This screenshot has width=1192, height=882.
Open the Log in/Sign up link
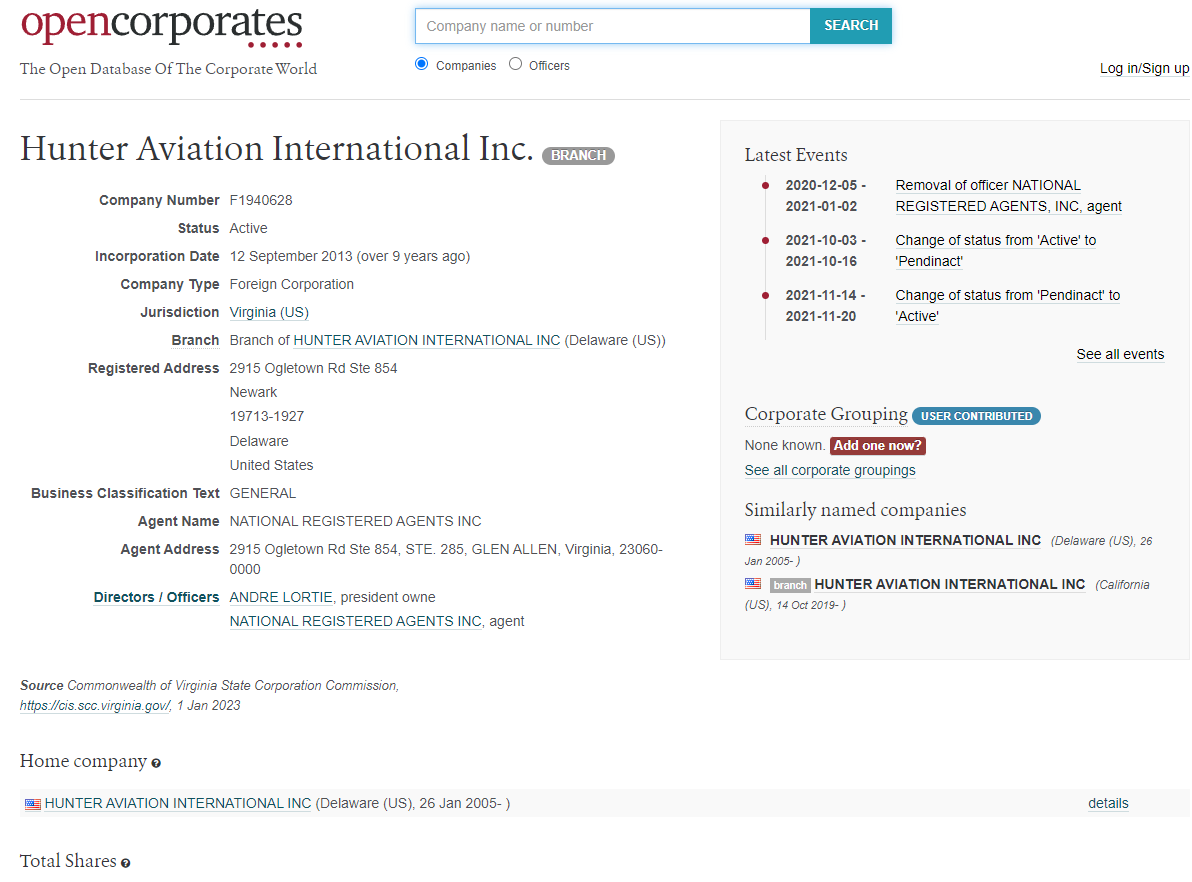[x=1144, y=68]
